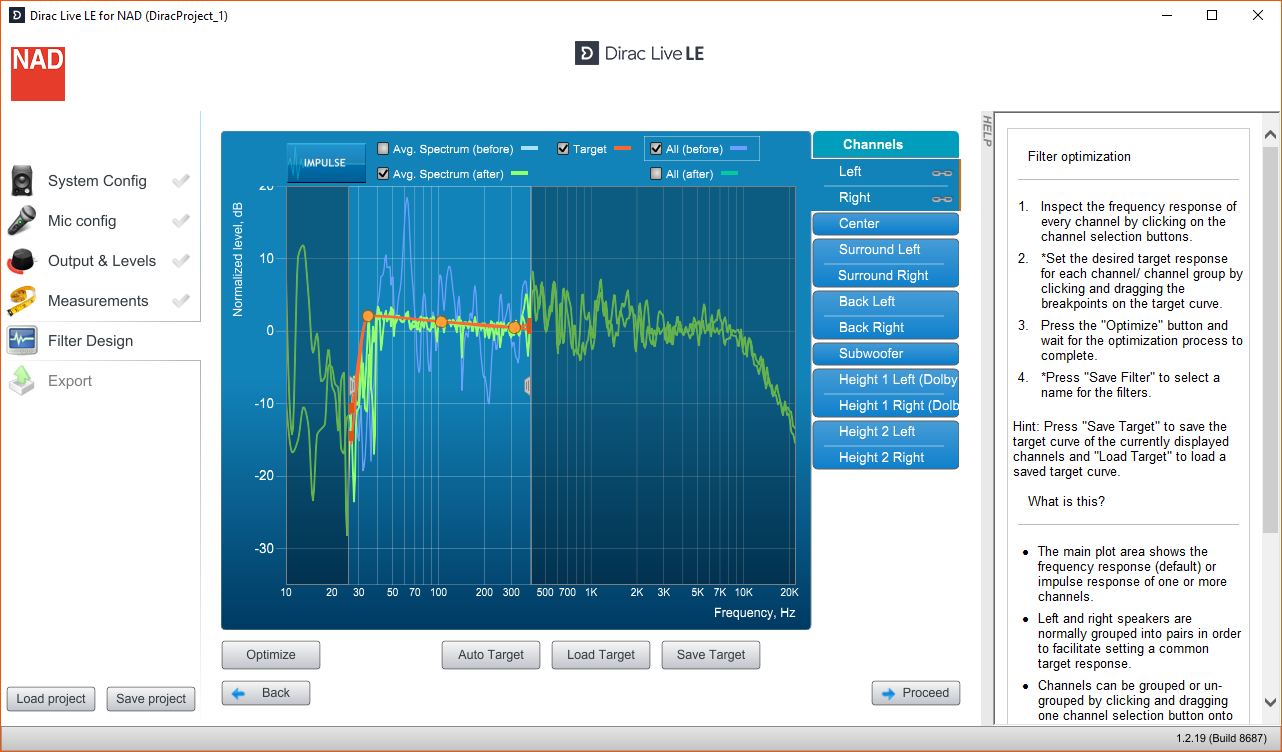Select the Back Right channel
The height and width of the screenshot is (752, 1282).
tap(886, 328)
